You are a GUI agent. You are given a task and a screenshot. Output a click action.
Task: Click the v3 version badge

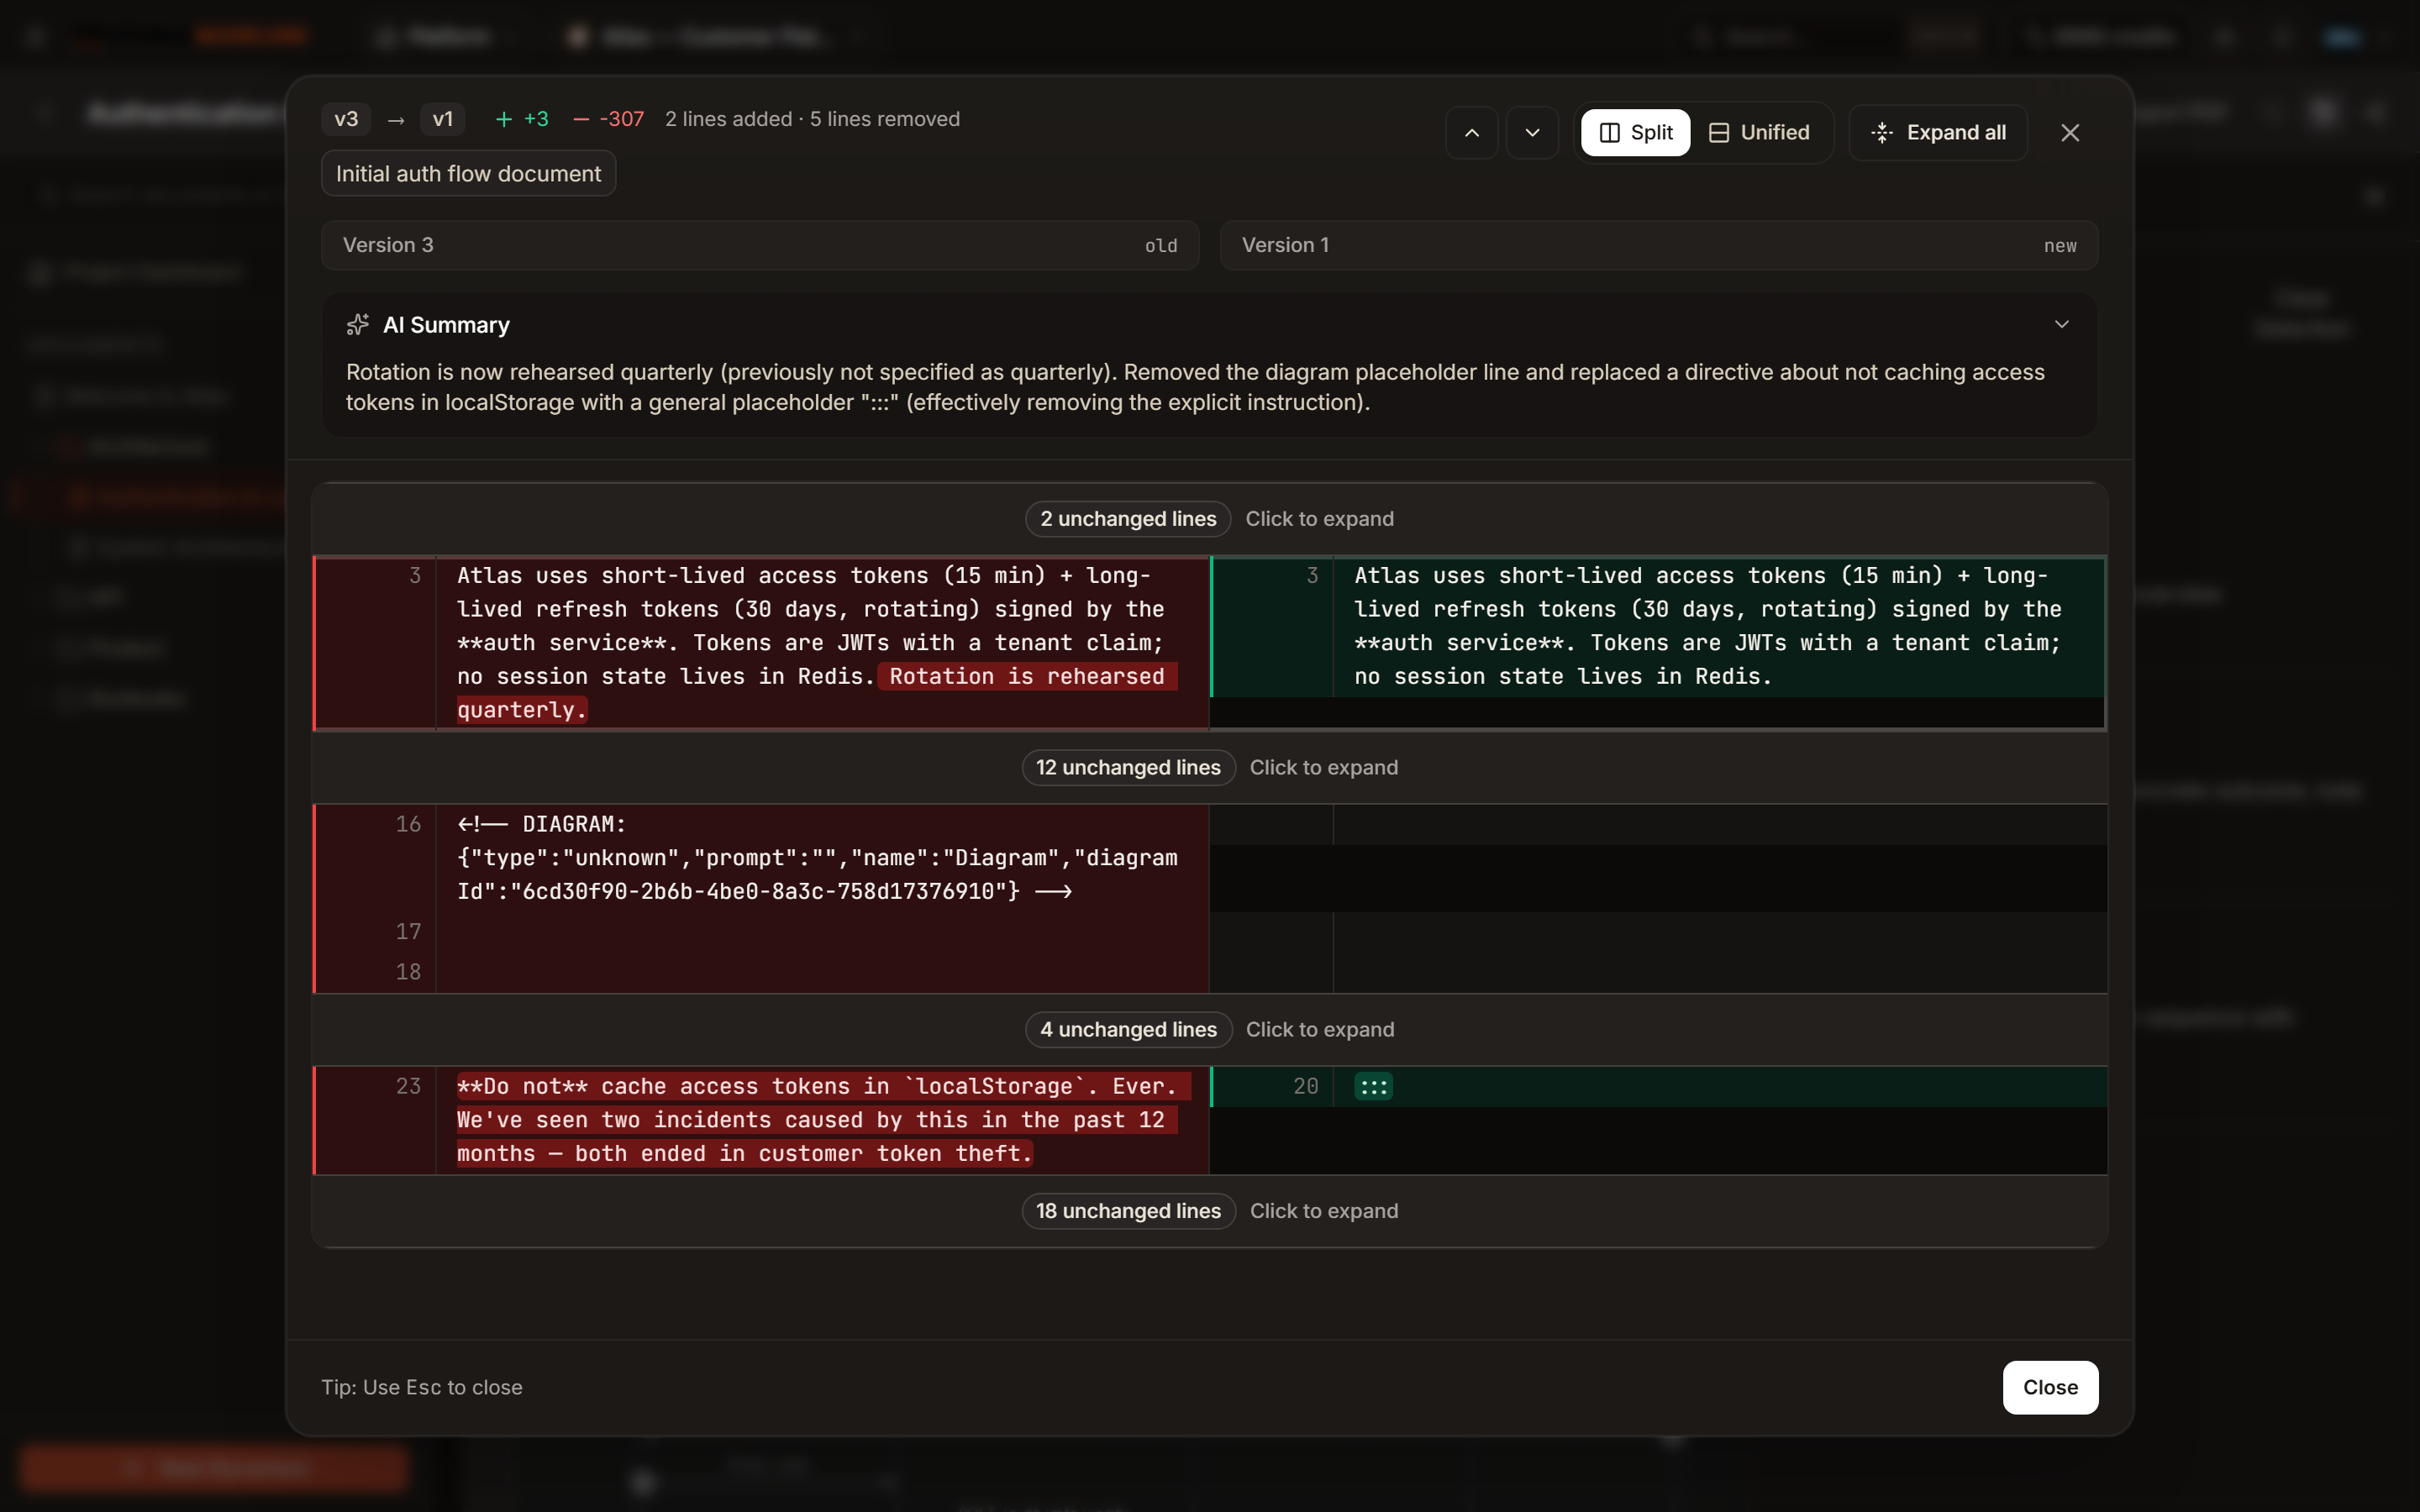tap(346, 119)
